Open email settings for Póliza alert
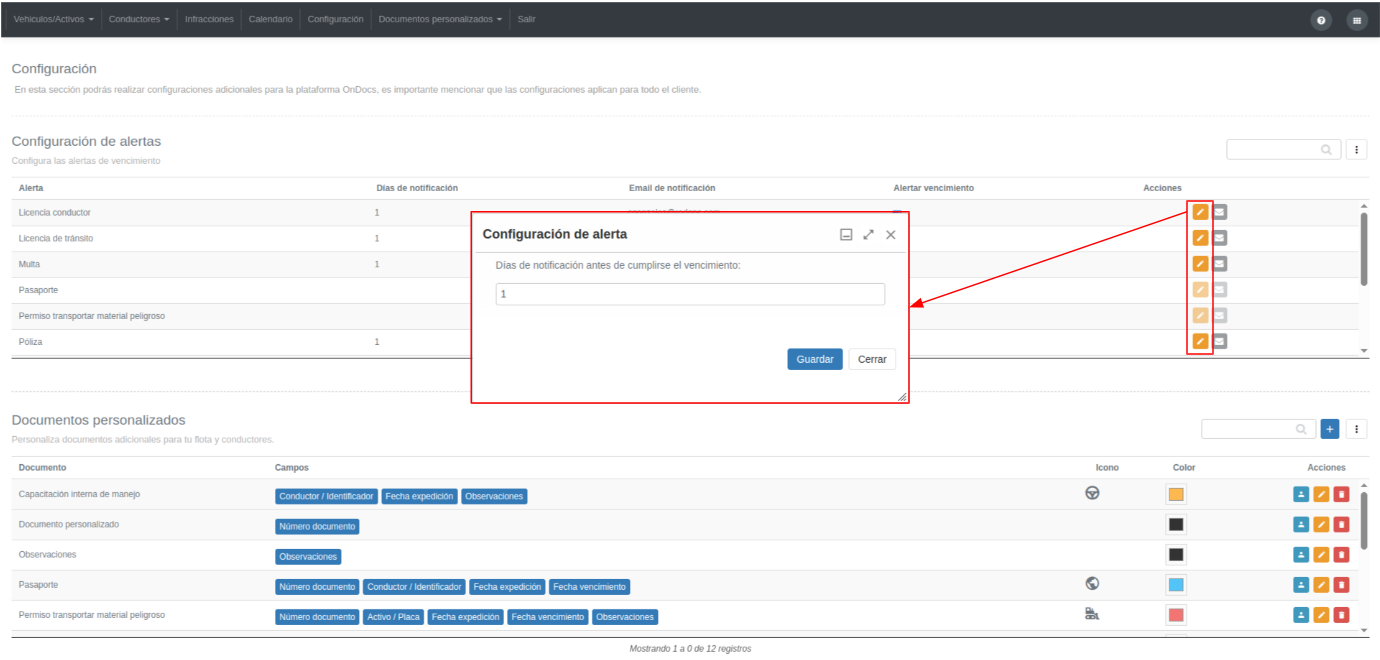The height and width of the screenshot is (660, 1380). click(1220, 341)
